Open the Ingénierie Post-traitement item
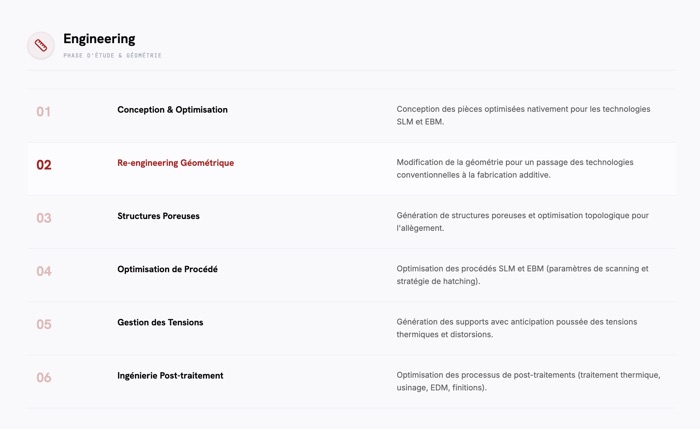The image size is (700, 429). [x=170, y=375]
